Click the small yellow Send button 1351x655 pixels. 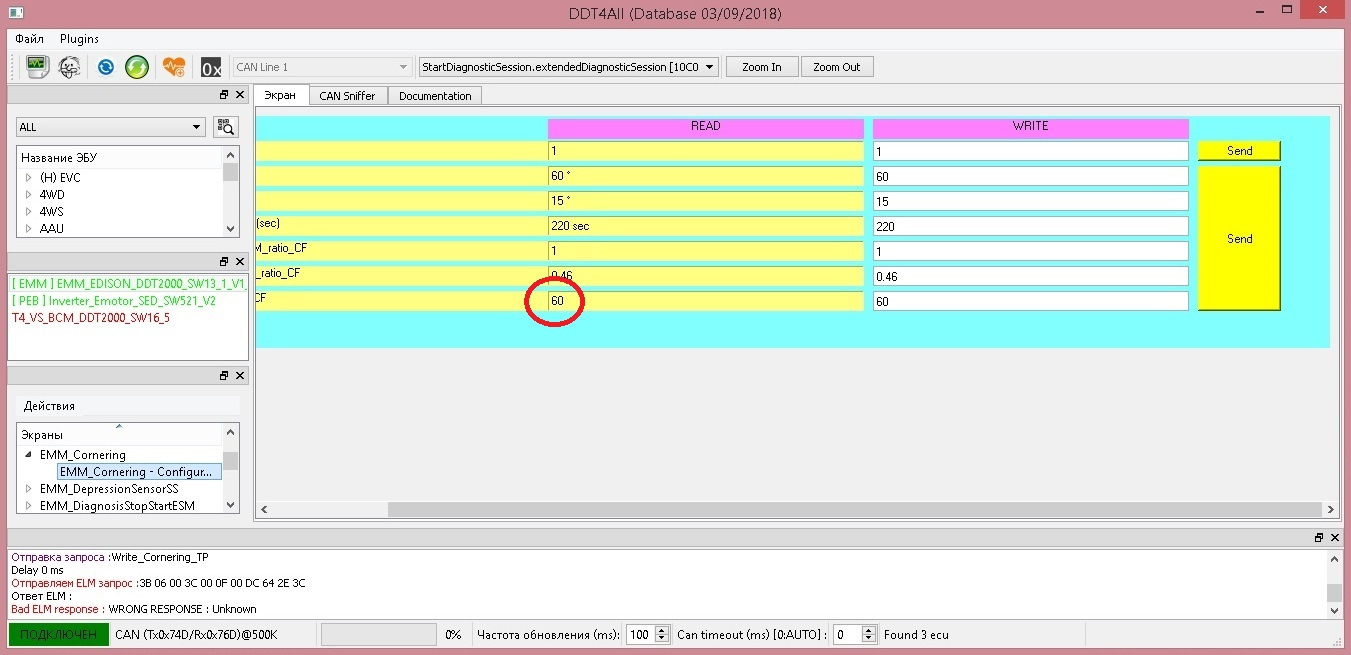coord(1239,151)
